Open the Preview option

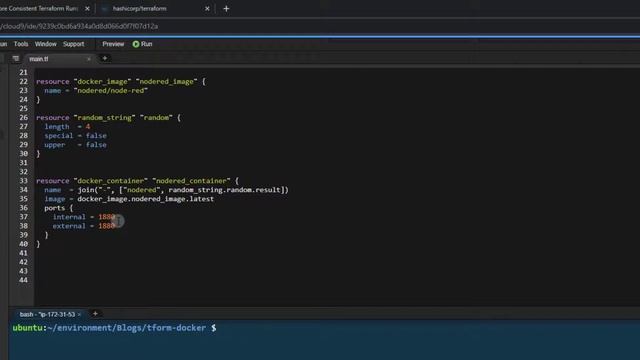[113, 44]
